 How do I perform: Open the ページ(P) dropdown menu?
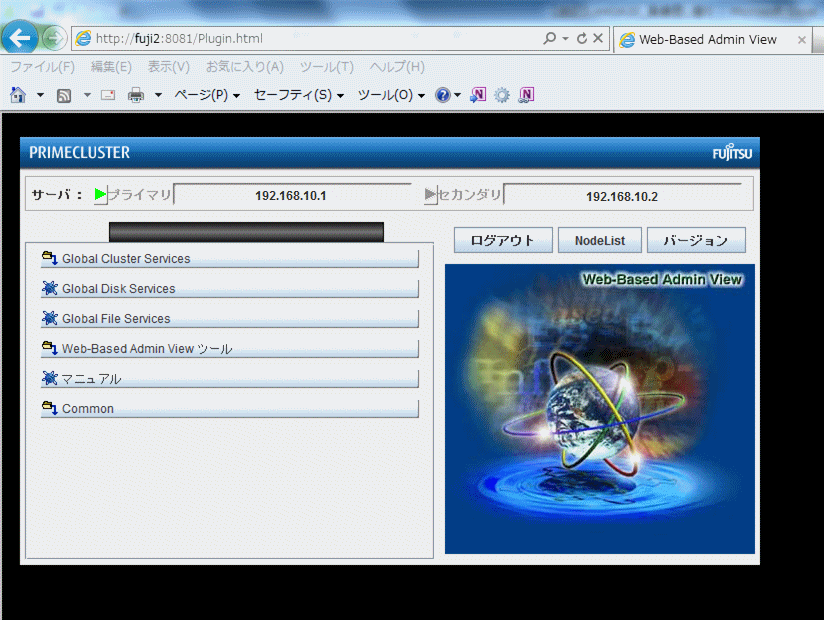[x=207, y=95]
